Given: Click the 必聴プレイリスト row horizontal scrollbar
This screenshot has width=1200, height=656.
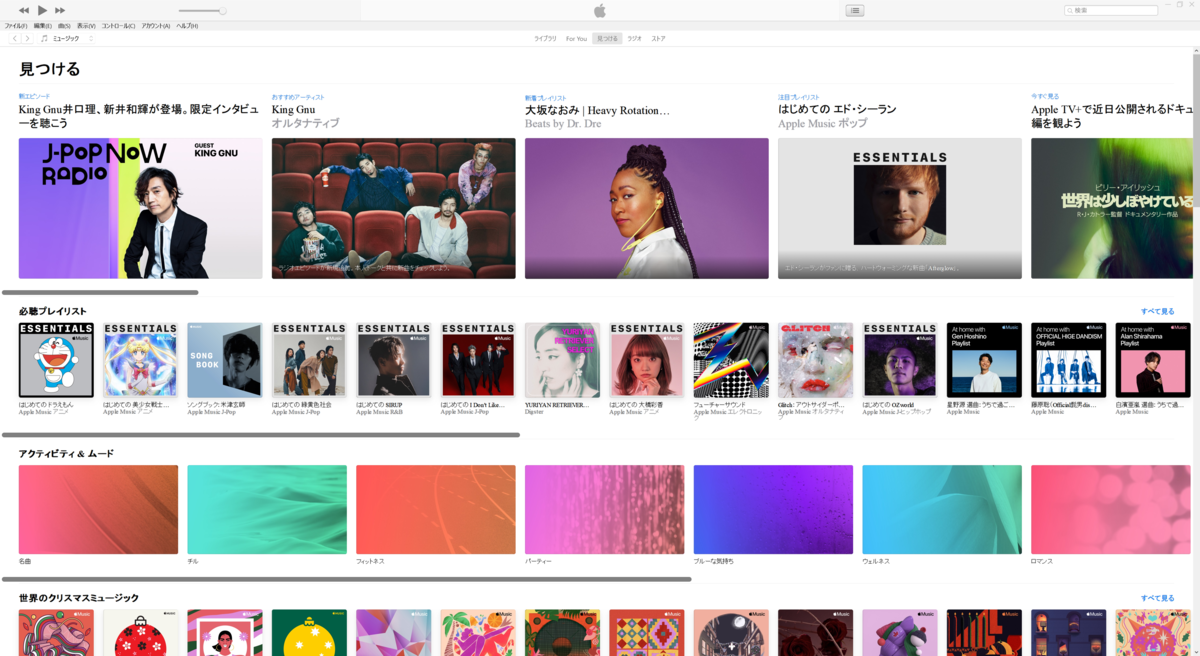Looking at the screenshot, I should 261,435.
